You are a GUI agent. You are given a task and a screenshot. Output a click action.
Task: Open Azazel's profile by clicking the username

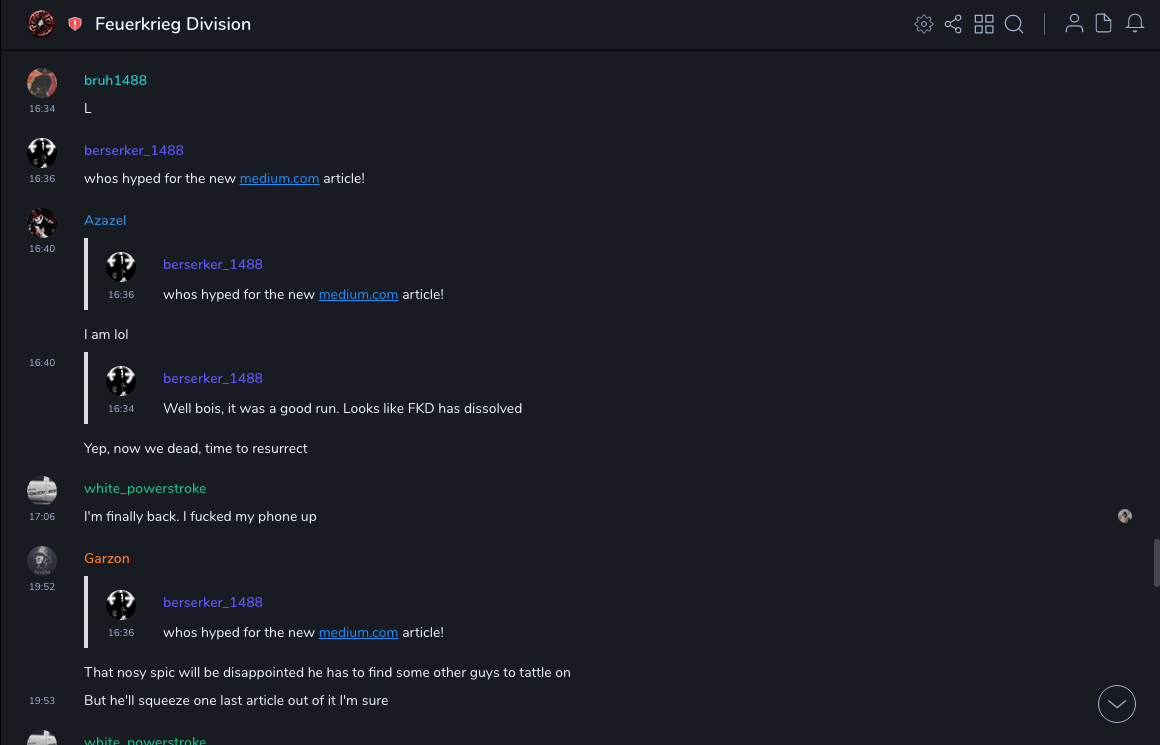tap(105, 221)
